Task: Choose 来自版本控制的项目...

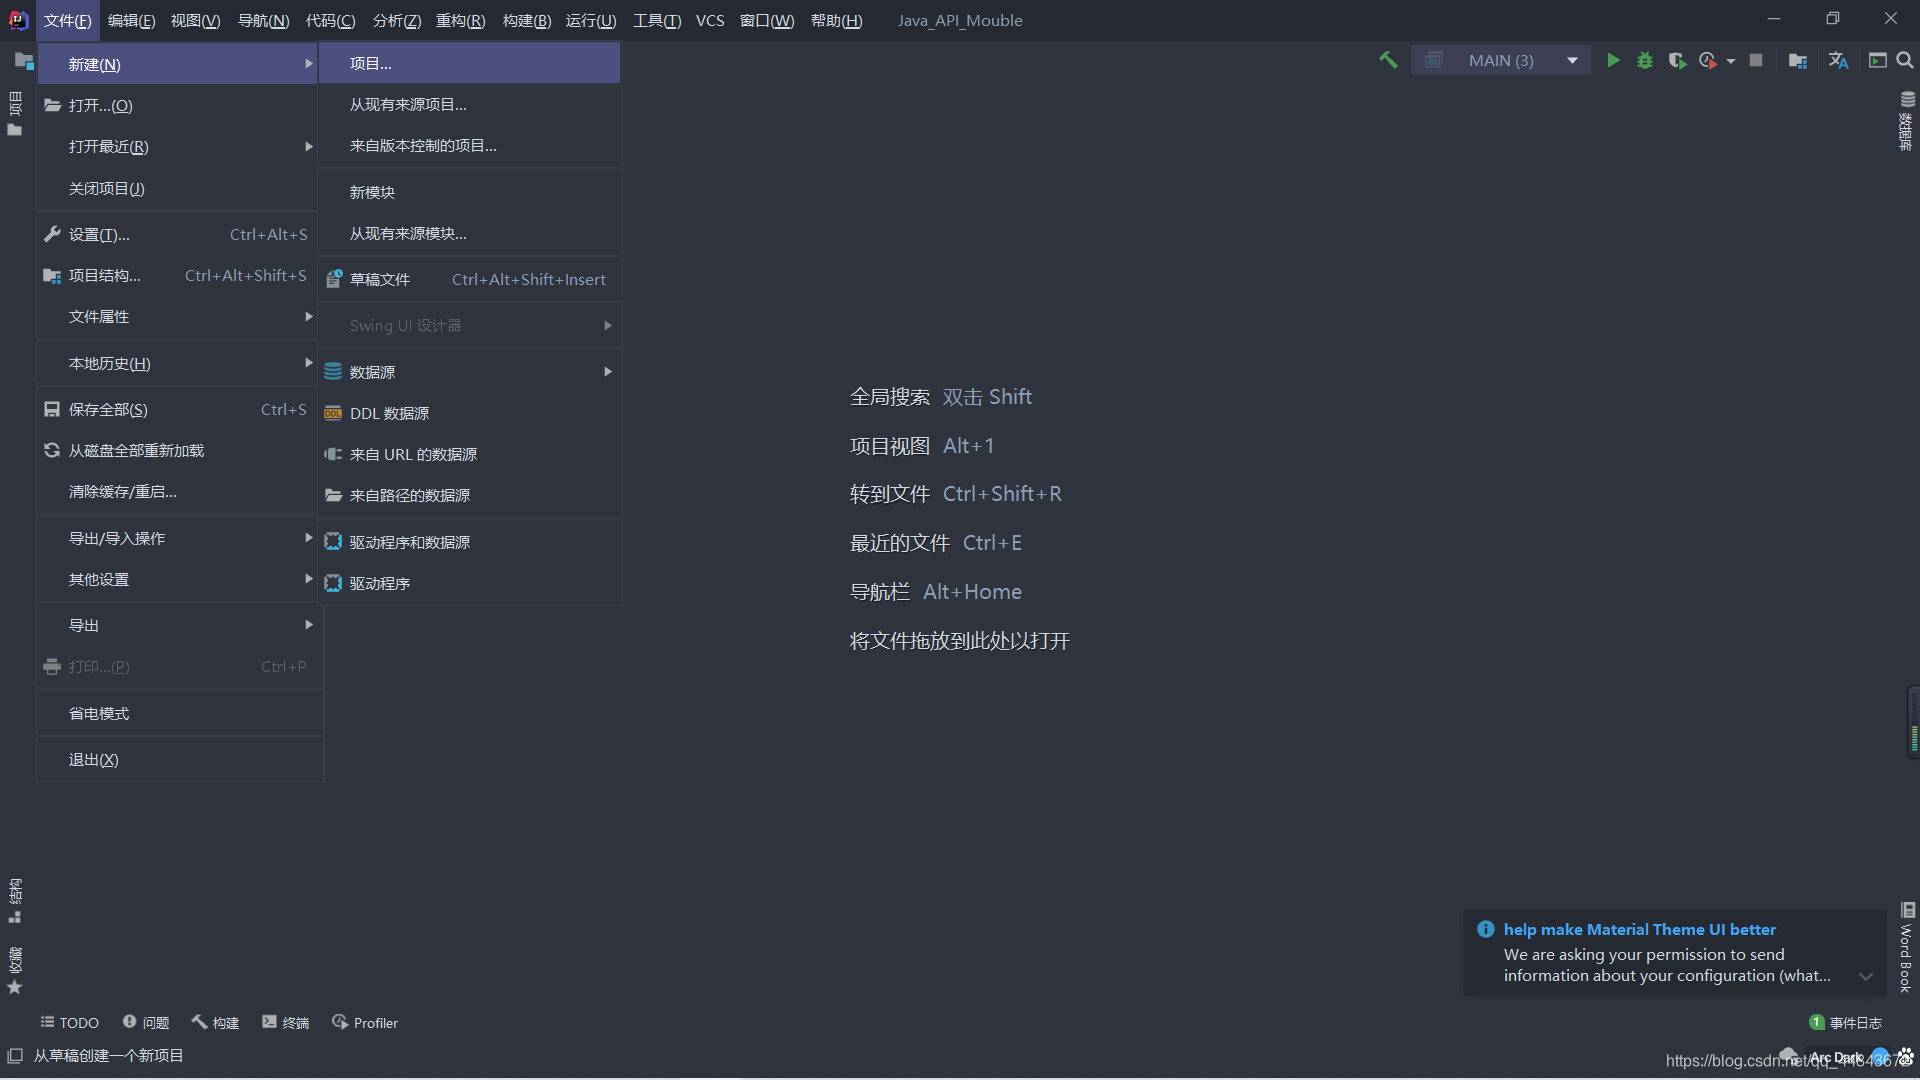Action: point(470,146)
